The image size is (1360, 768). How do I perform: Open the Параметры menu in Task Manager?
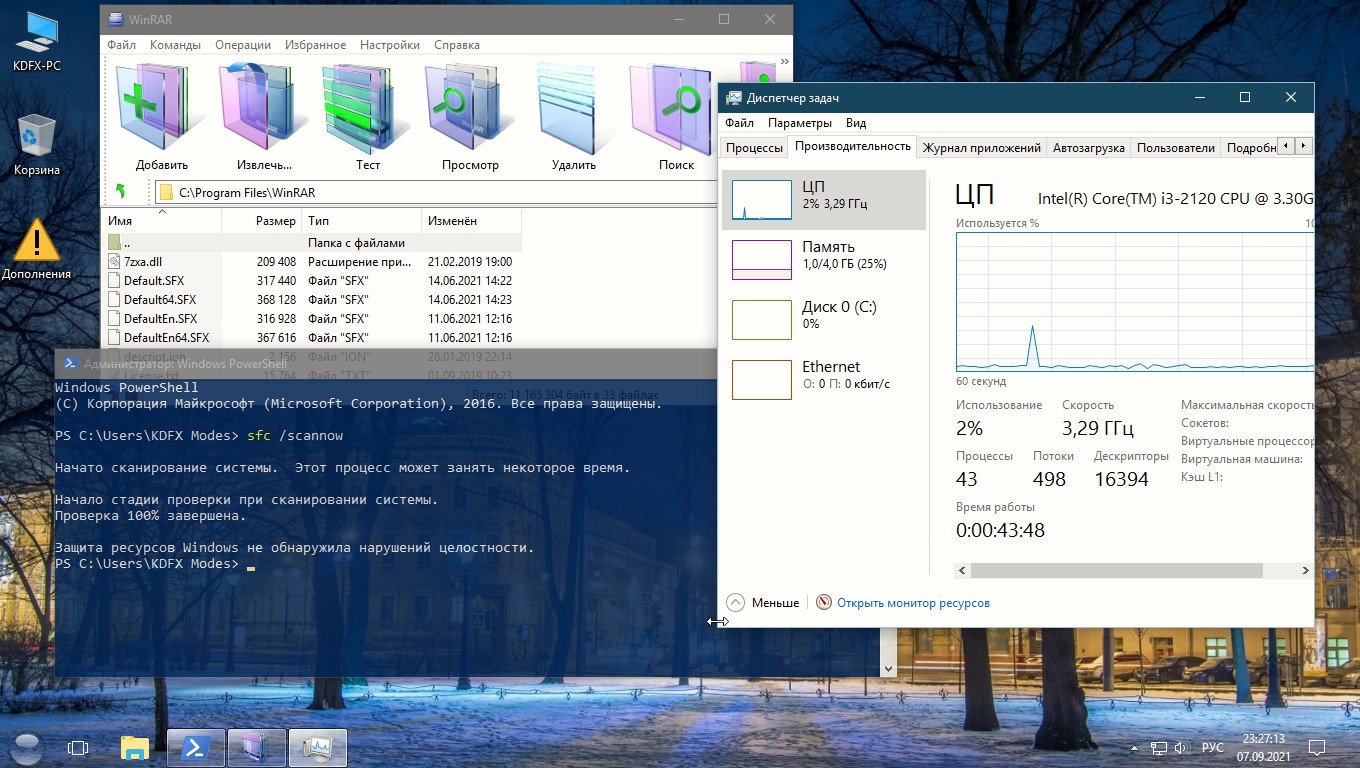(799, 123)
